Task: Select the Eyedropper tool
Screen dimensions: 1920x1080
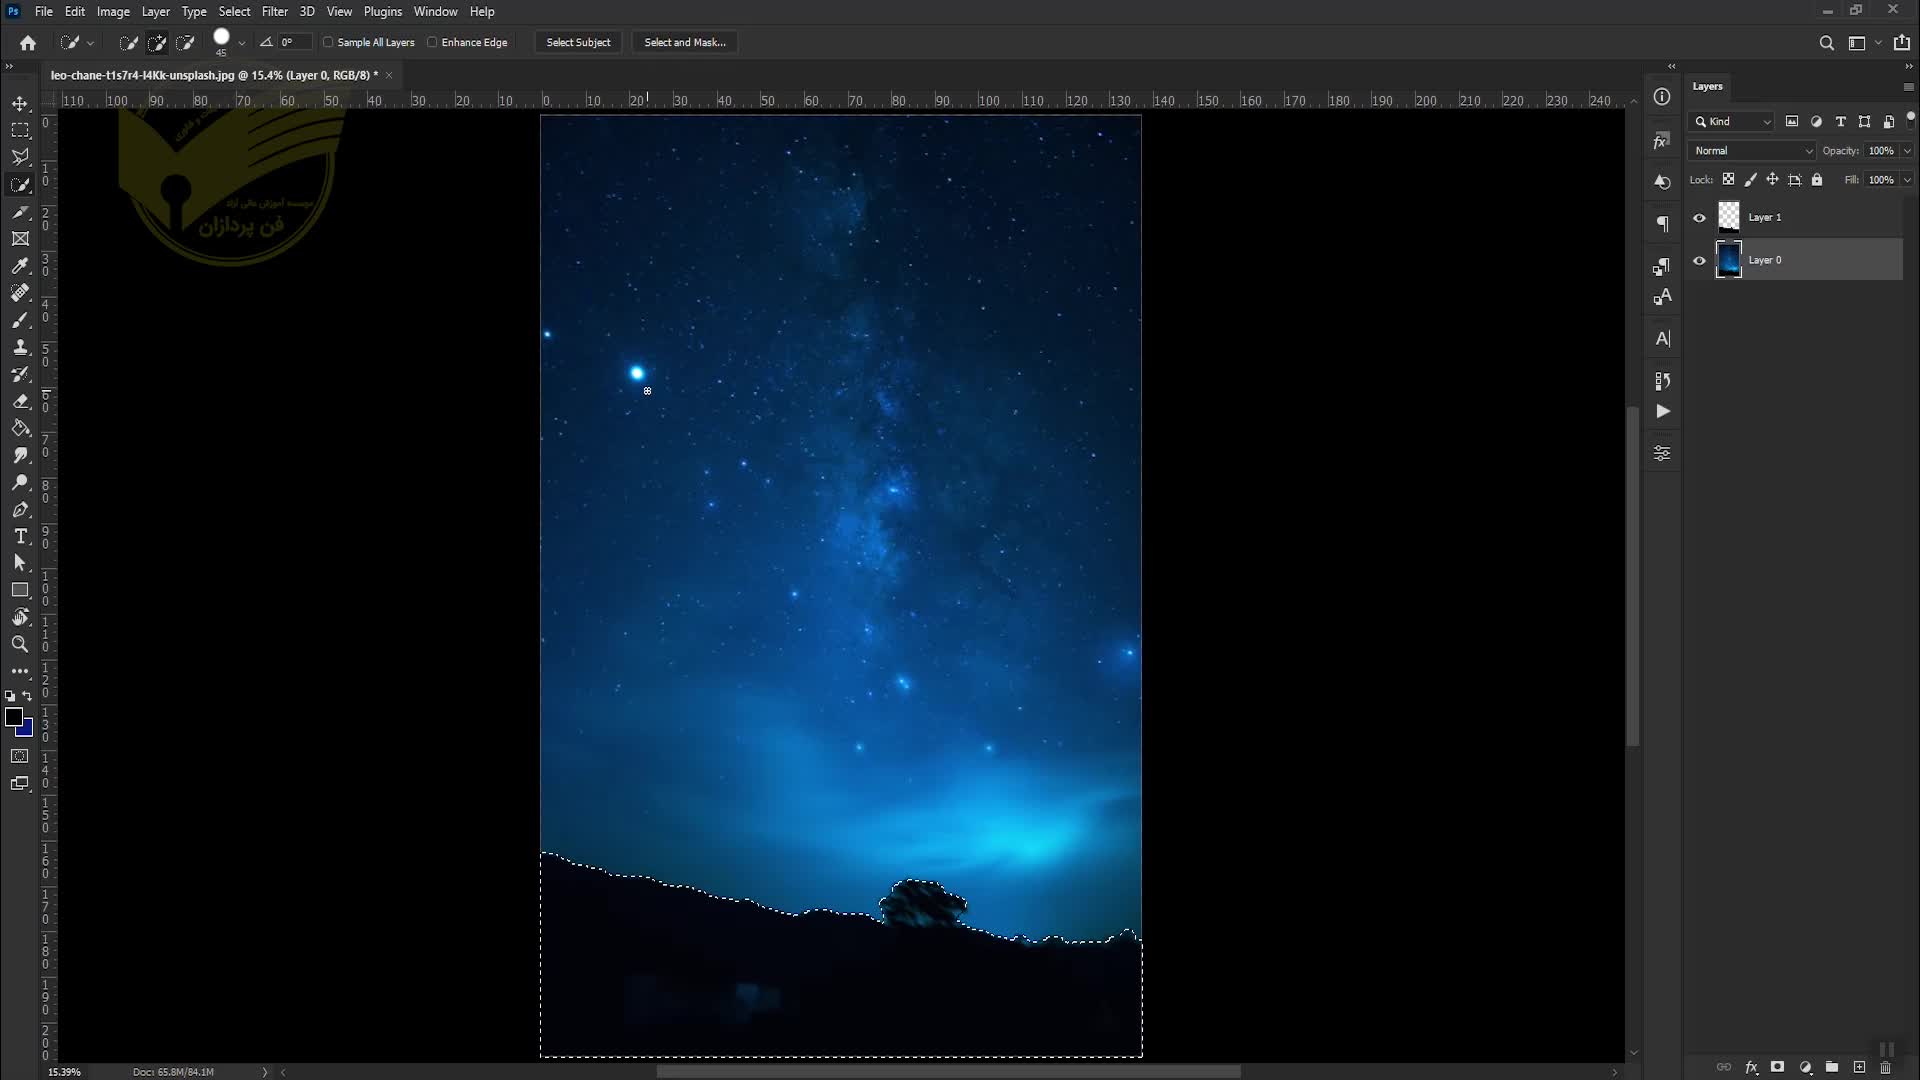Action: coord(20,266)
